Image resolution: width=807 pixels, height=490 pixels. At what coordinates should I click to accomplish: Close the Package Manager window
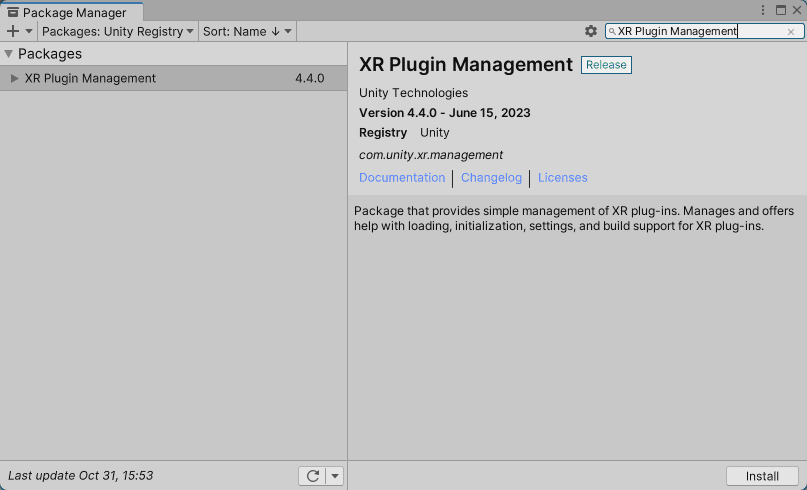[x=797, y=10]
